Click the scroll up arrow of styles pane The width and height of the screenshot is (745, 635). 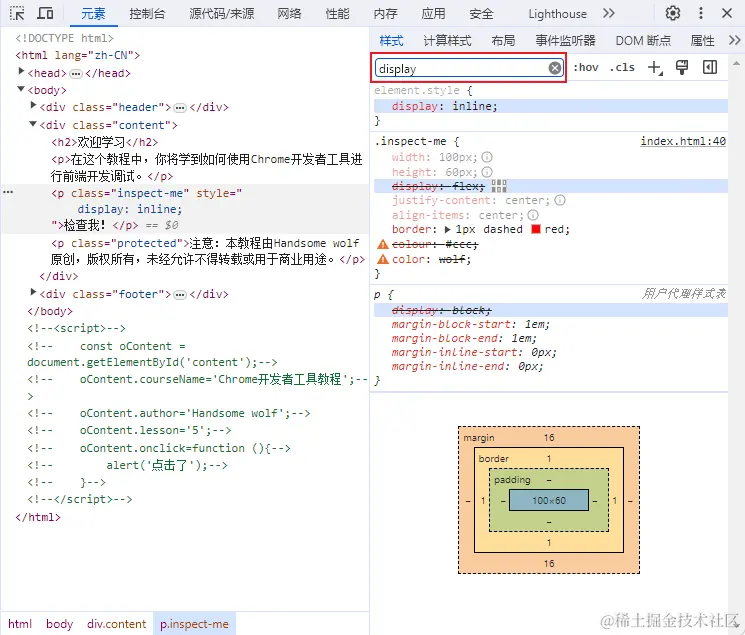pyautogui.click(x=736, y=63)
